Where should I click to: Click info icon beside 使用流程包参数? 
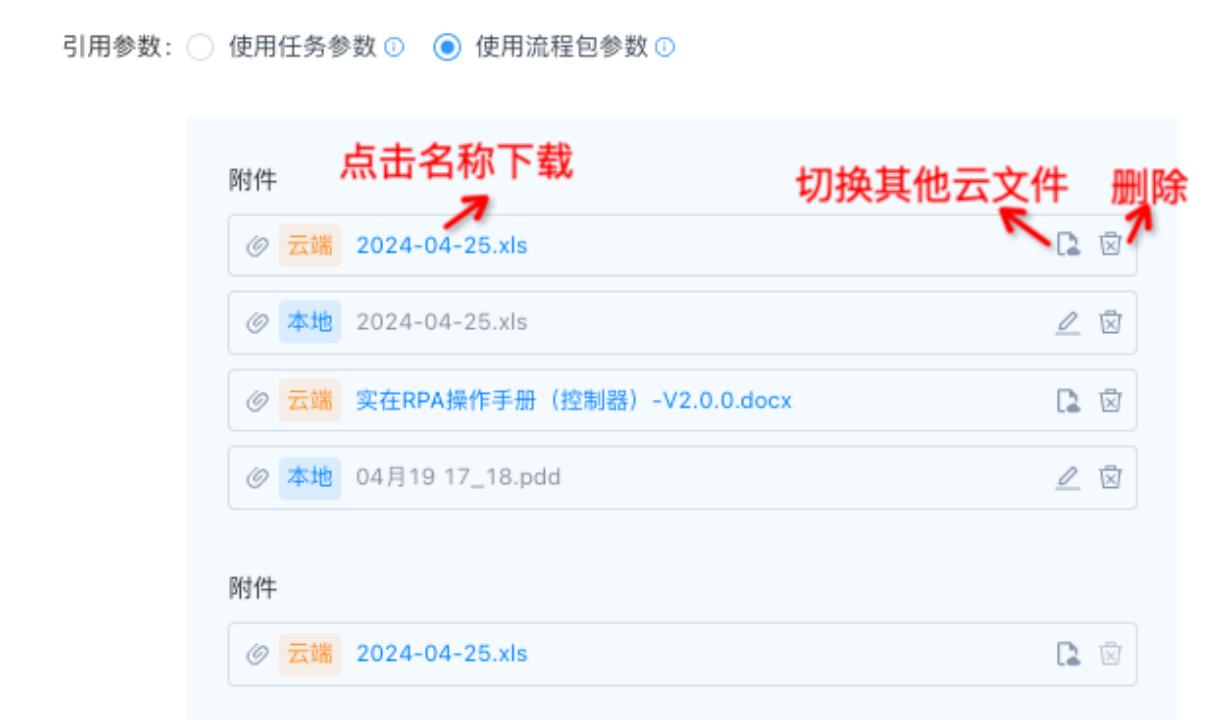pos(665,47)
